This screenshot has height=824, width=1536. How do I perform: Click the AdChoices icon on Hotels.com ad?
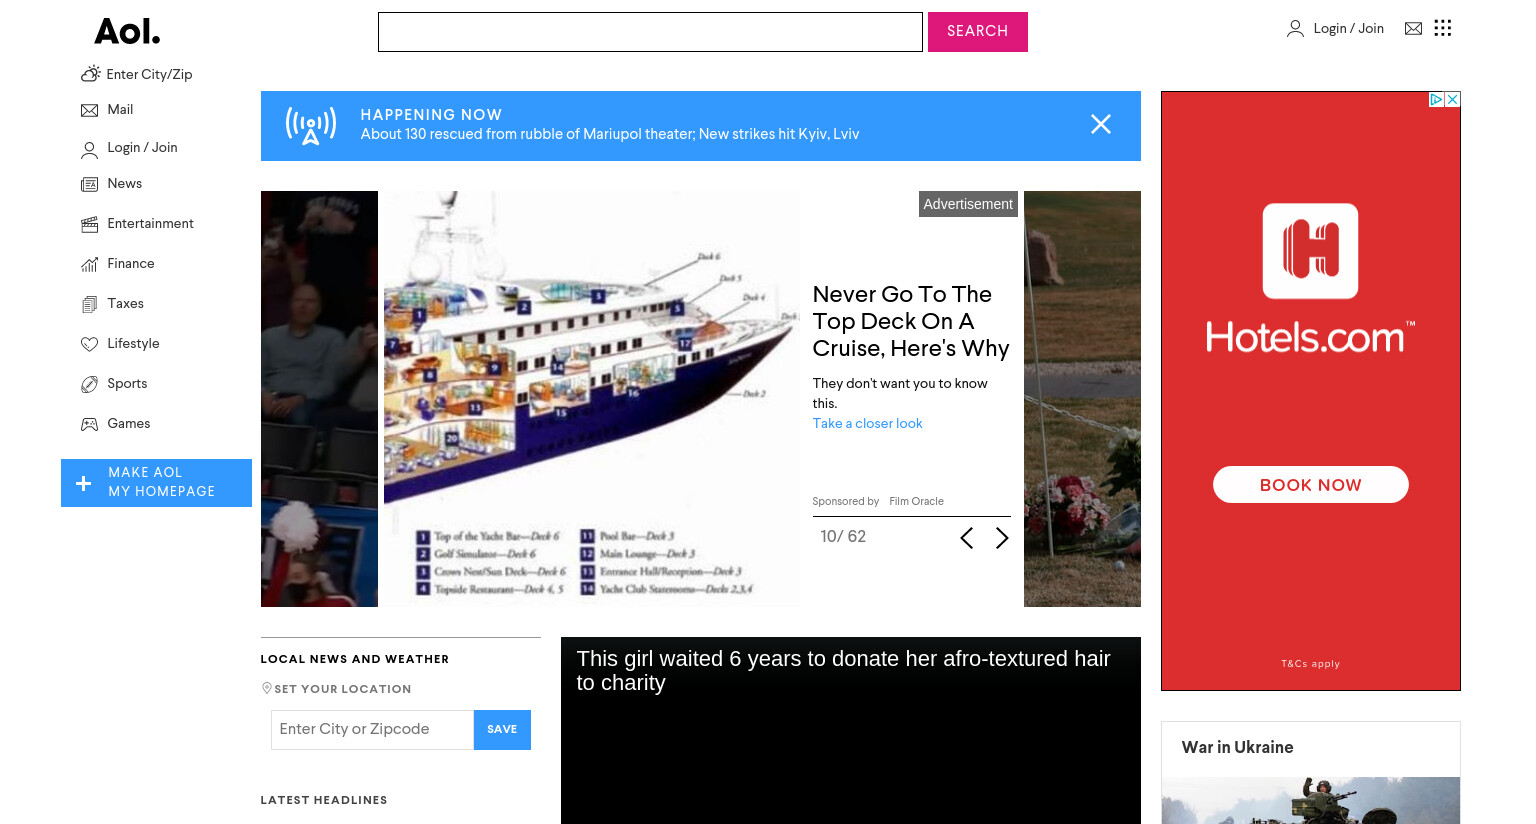point(1436,99)
